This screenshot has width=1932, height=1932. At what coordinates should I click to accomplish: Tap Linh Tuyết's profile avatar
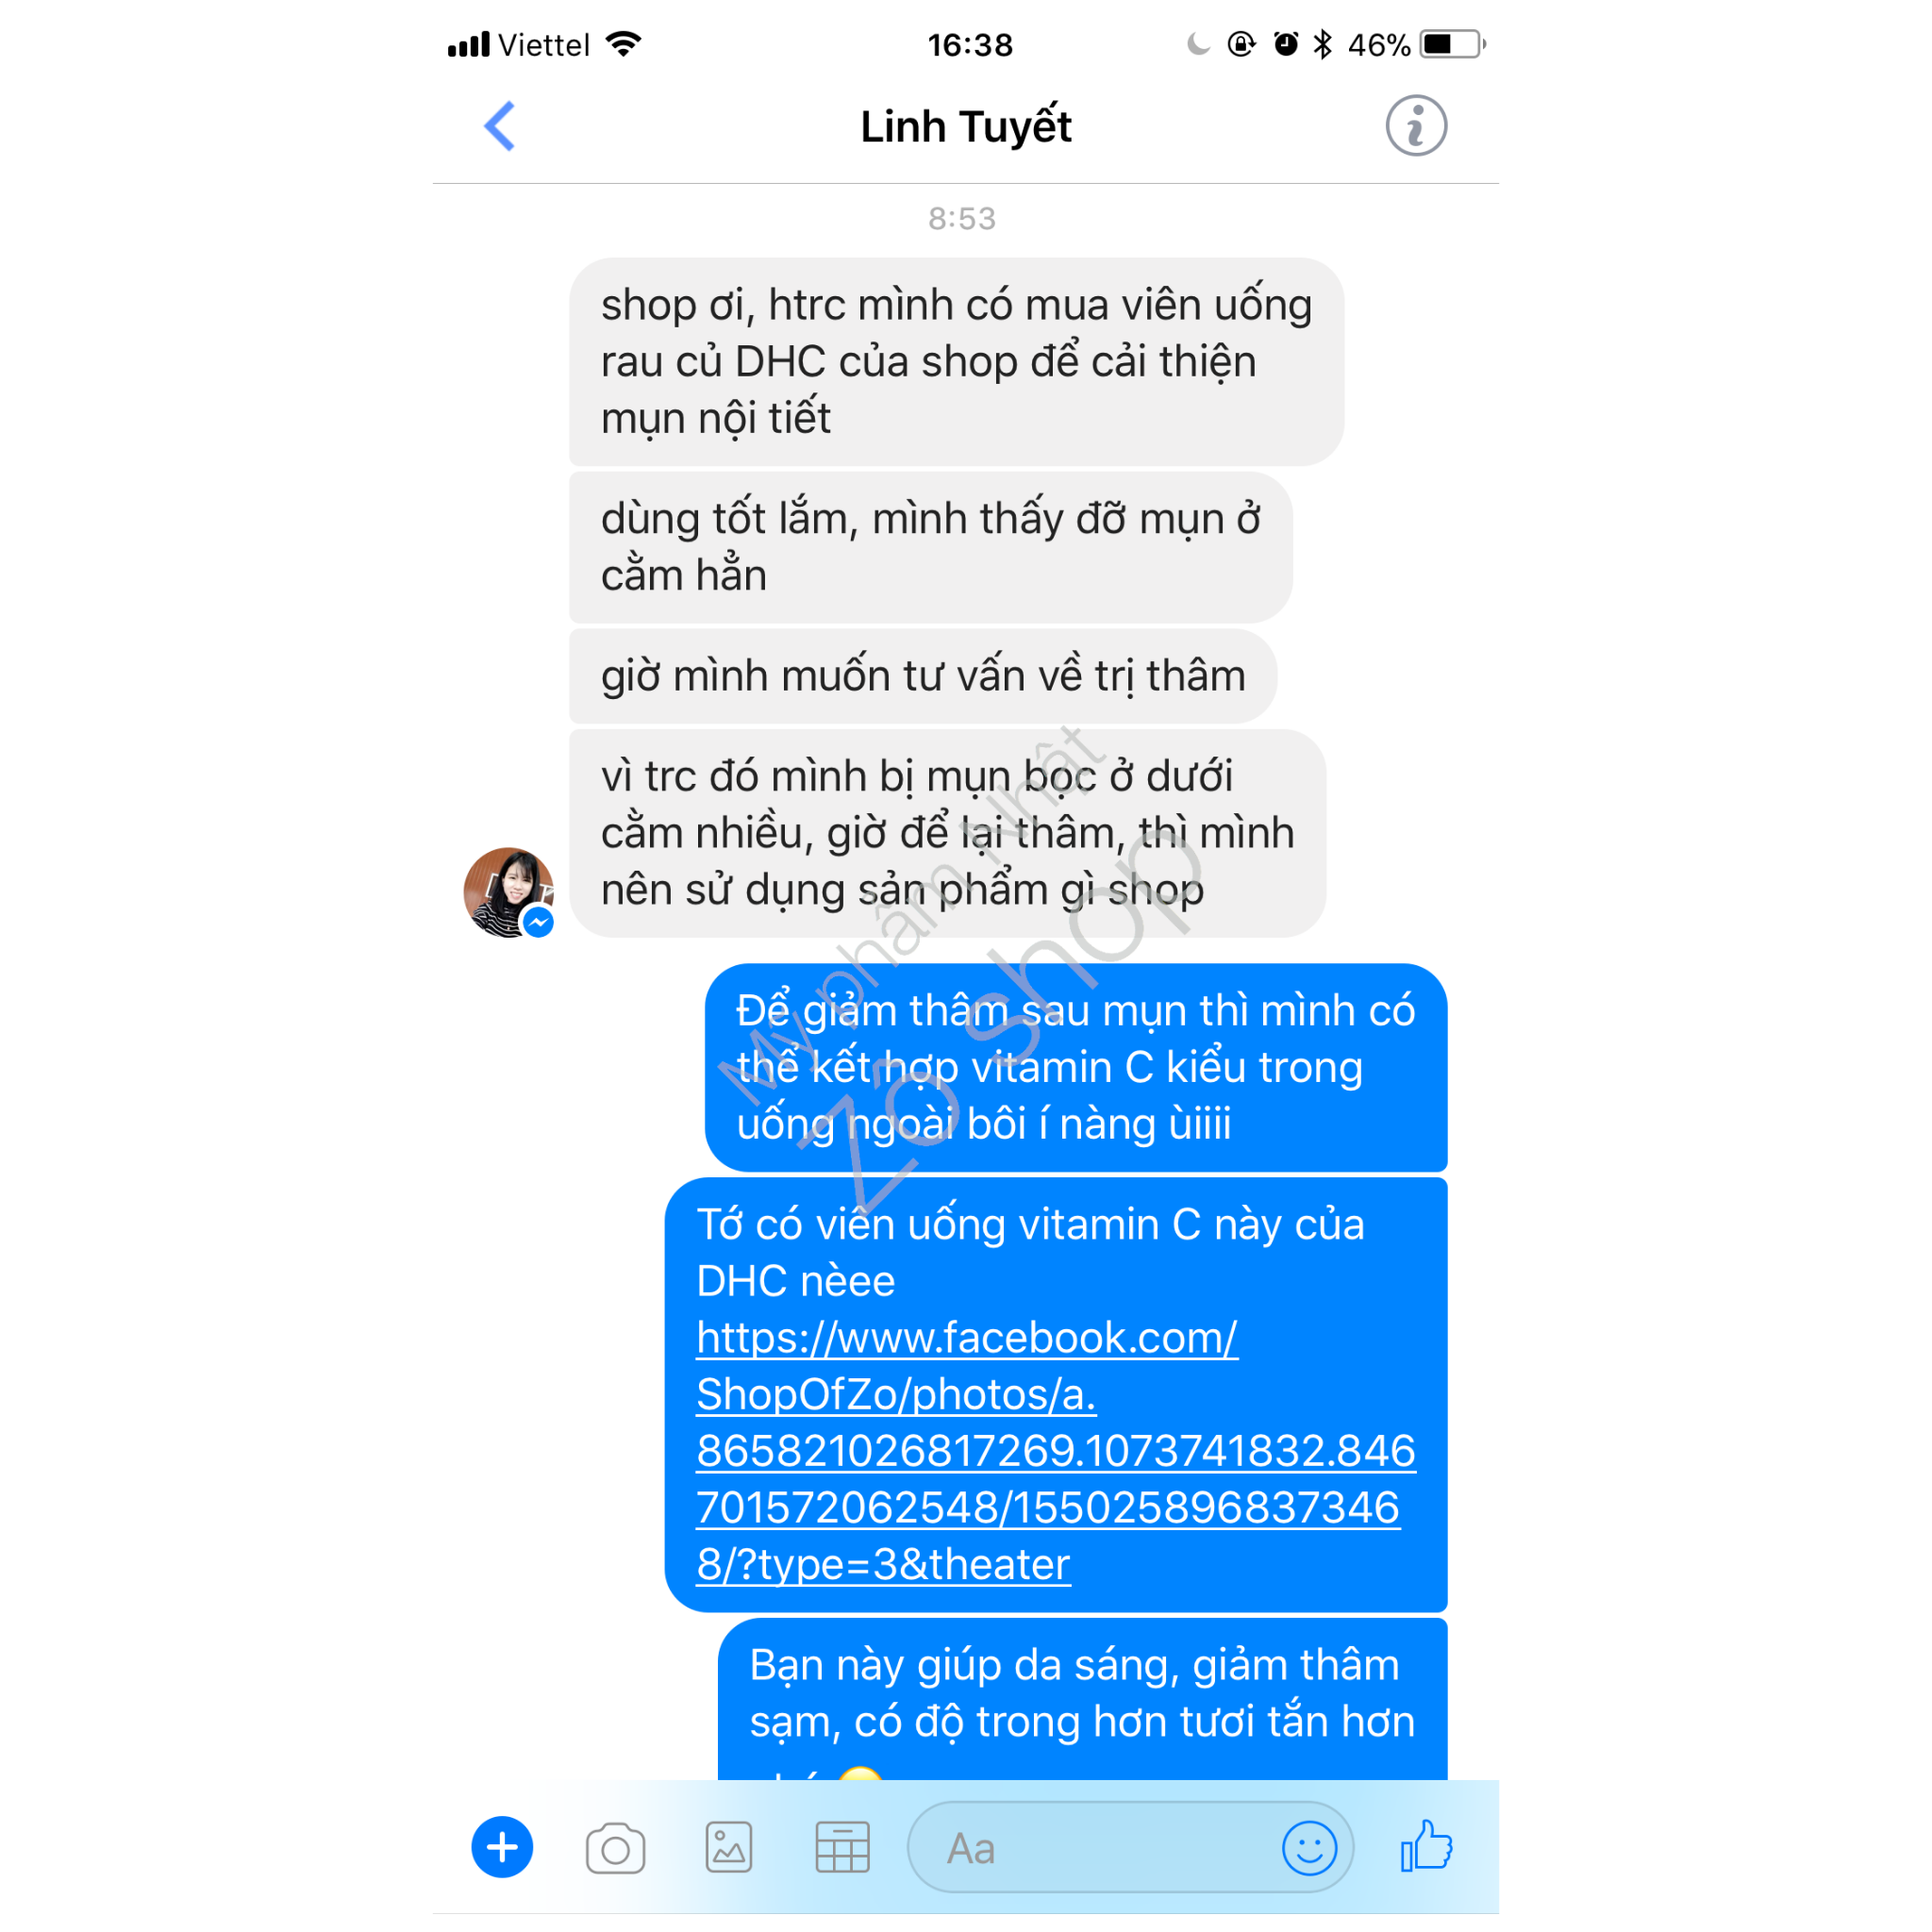click(509, 892)
